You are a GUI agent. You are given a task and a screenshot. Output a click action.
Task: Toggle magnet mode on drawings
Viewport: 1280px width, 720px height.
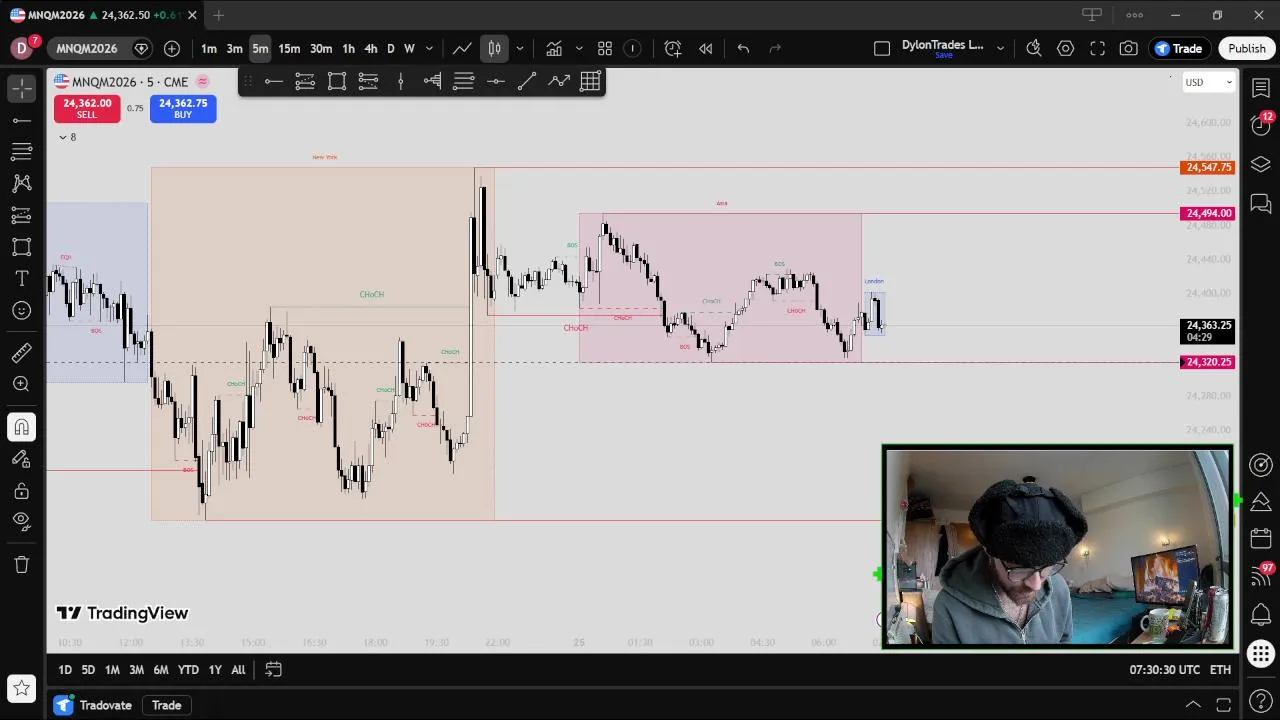click(21, 427)
